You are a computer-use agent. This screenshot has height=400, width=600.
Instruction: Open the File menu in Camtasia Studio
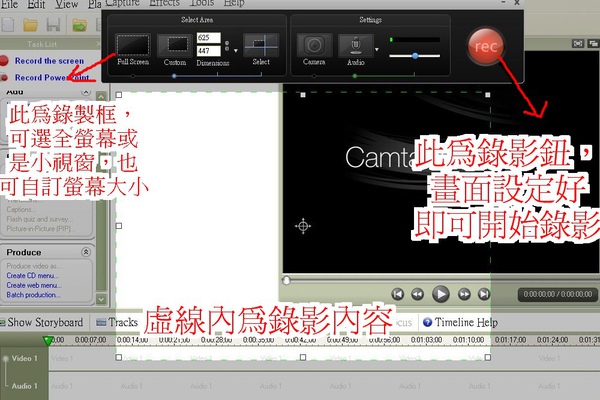[9, 4]
